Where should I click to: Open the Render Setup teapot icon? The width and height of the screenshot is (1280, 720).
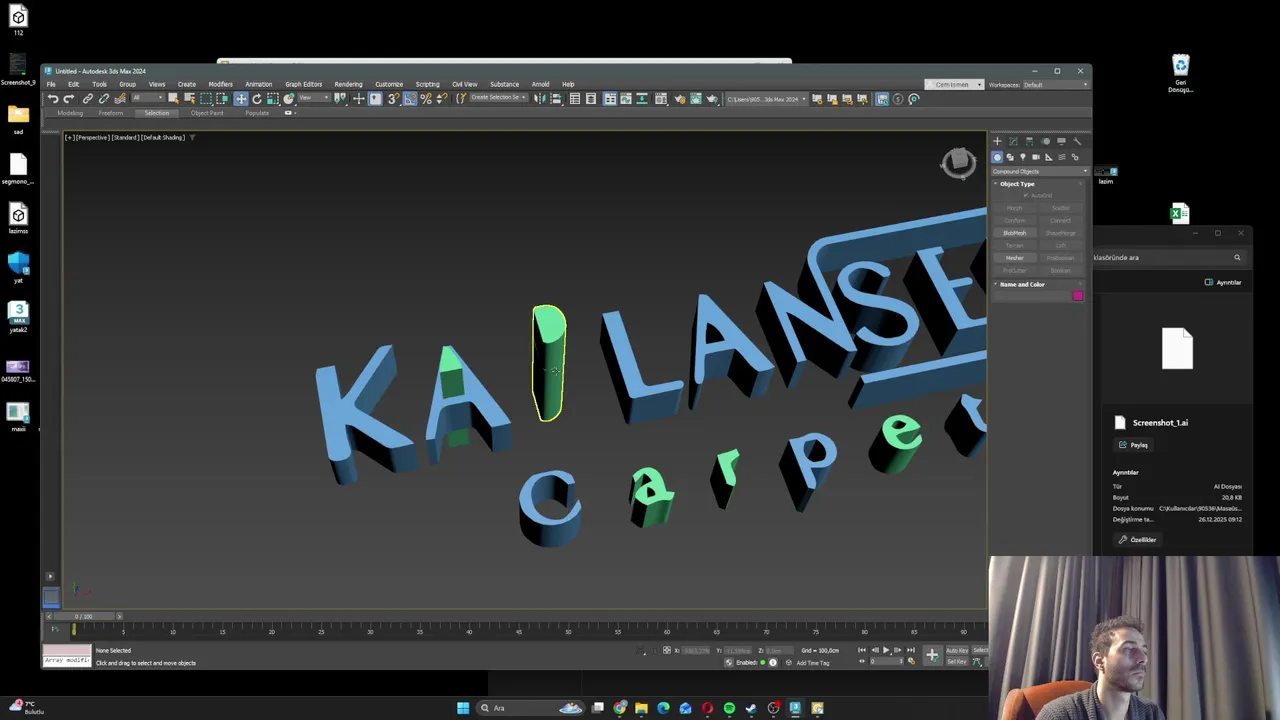680,98
